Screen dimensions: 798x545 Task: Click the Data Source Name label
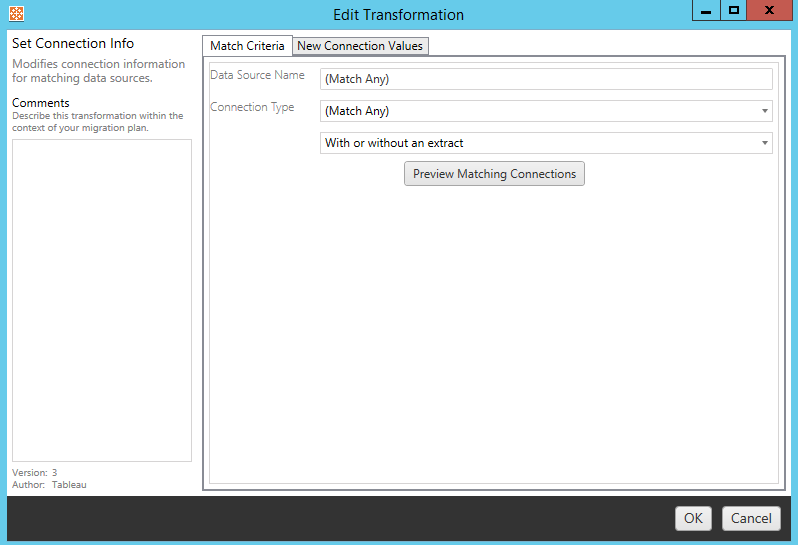click(x=257, y=75)
